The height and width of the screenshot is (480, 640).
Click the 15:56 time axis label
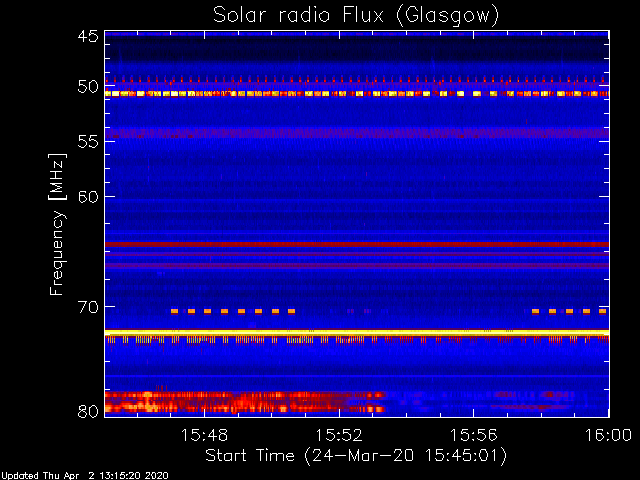(x=473, y=436)
